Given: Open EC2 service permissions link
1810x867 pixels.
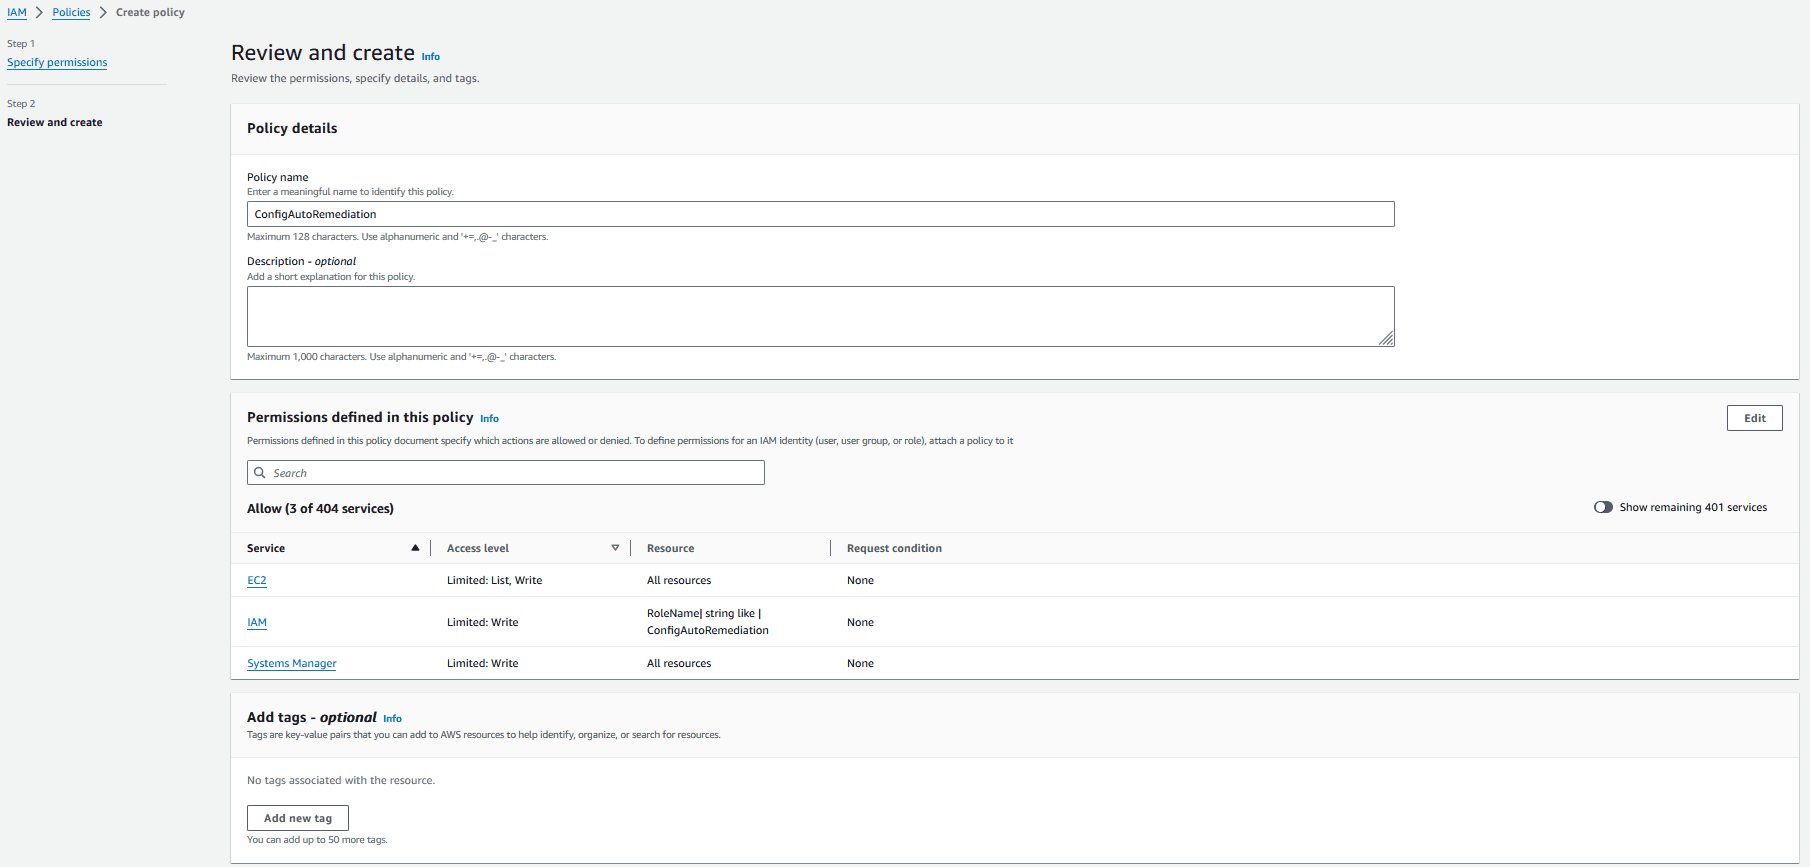Looking at the screenshot, I should tap(257, 580).
